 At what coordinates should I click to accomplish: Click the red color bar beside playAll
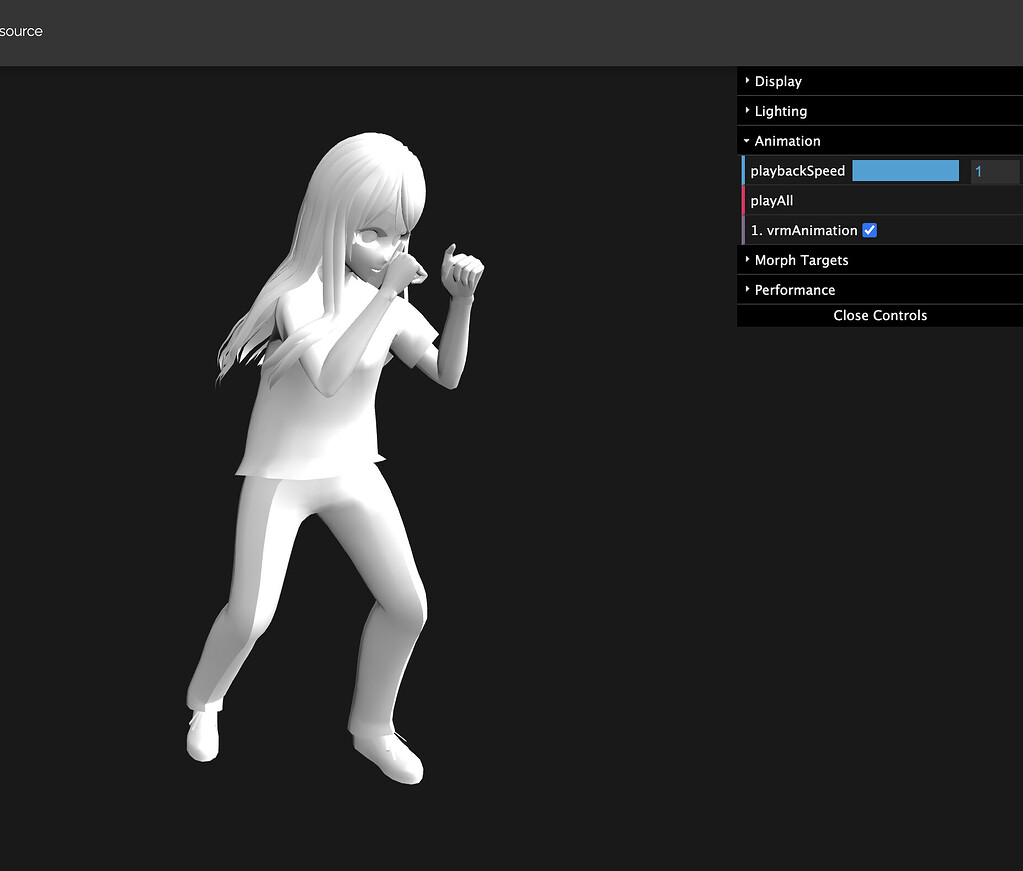click(741, 200)
